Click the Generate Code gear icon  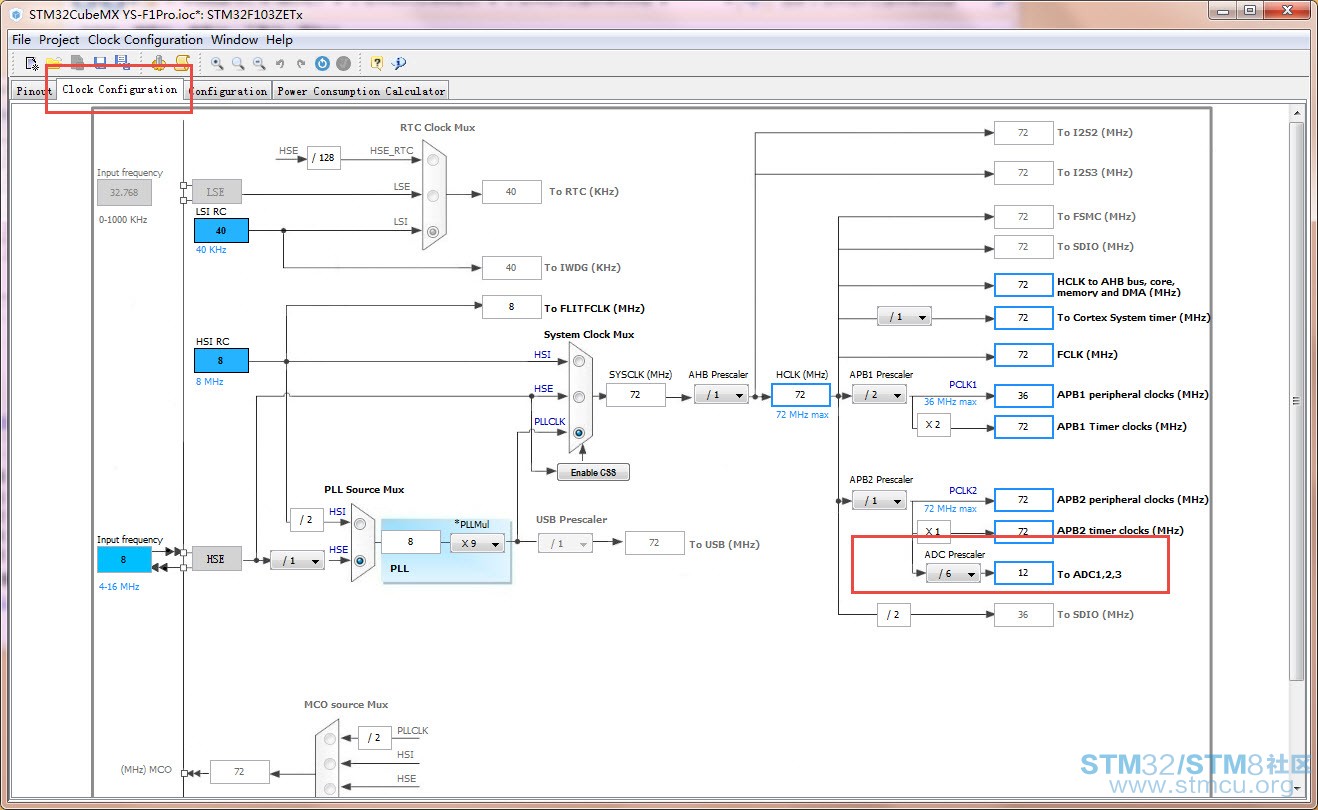coord(159,63)
